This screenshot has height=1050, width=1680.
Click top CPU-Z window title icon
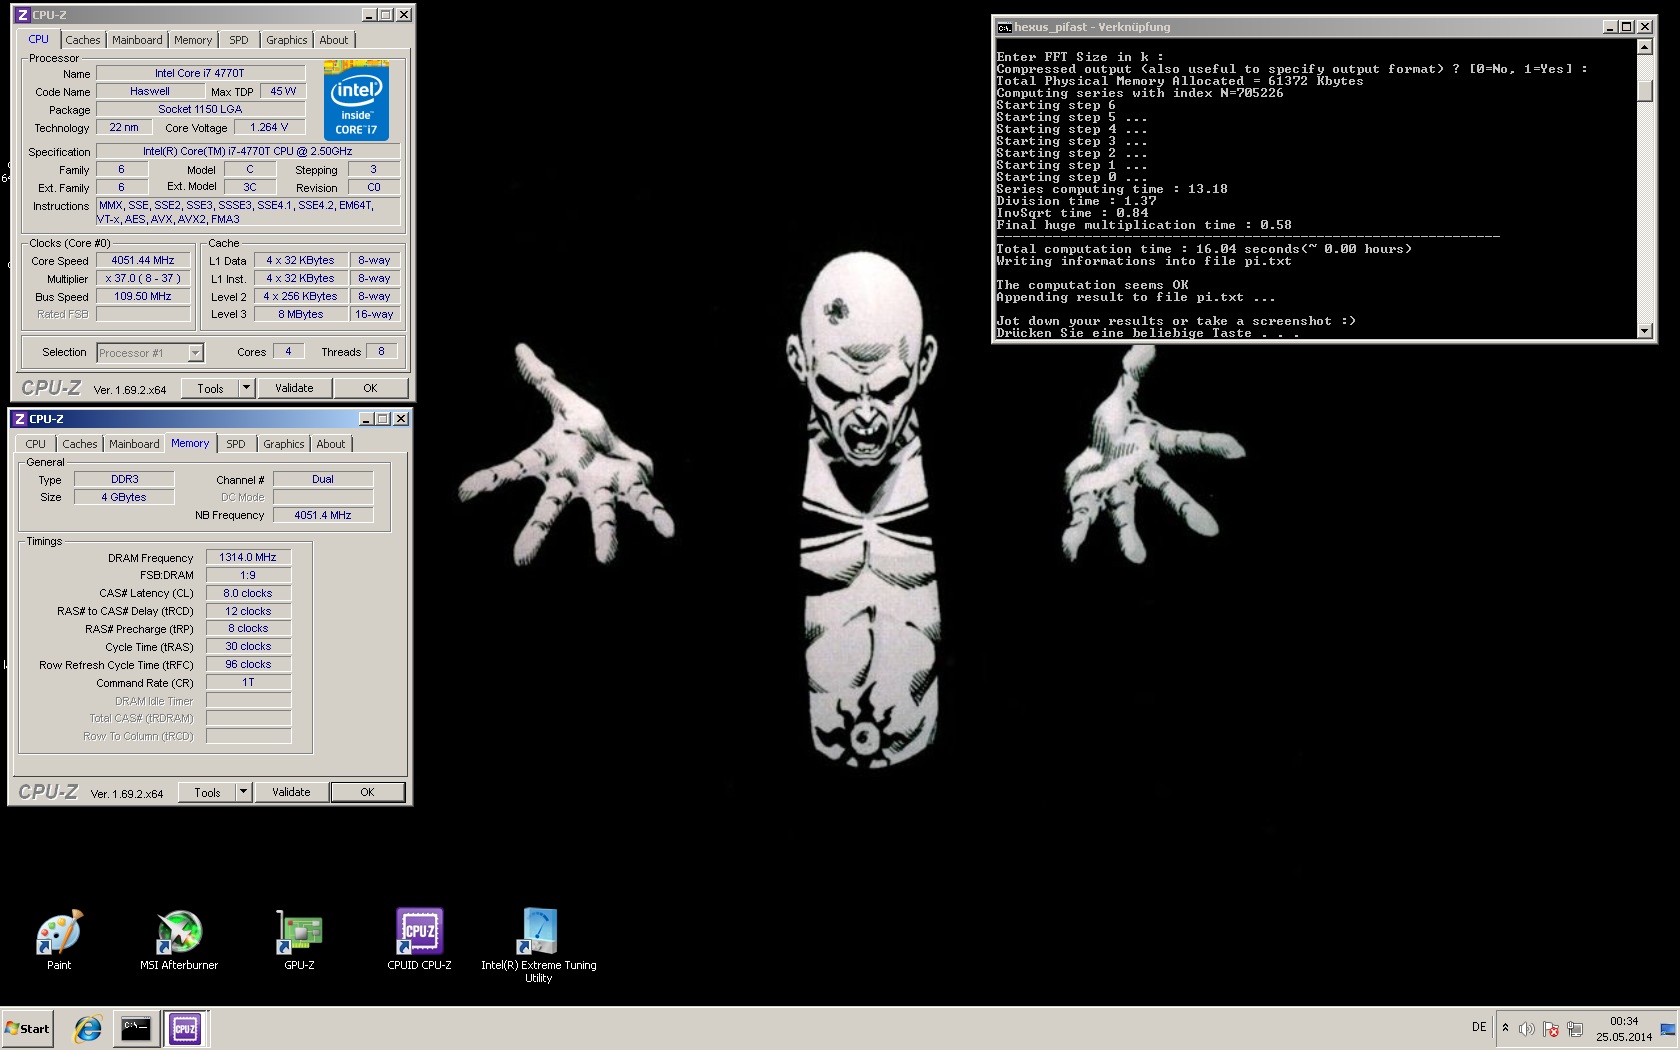(x=22, y=15)
